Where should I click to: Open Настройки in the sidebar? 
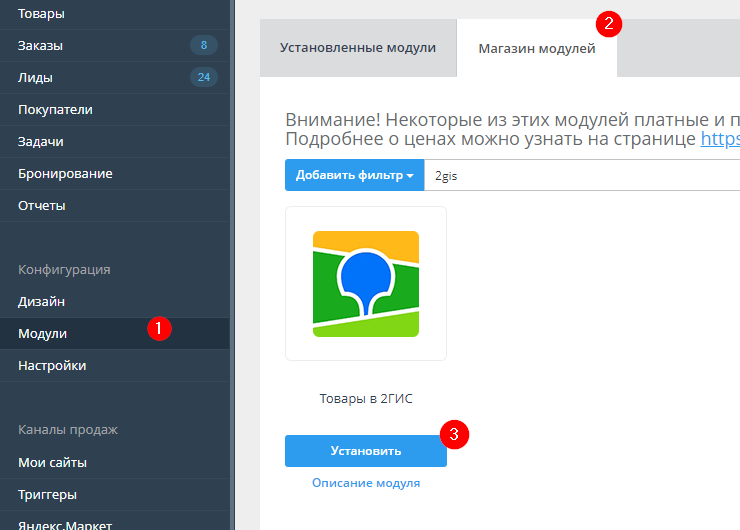[x=52, y=365]
